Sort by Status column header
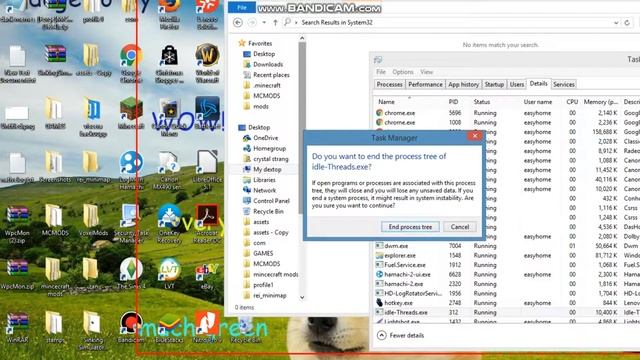 click(x=482, y=102)
